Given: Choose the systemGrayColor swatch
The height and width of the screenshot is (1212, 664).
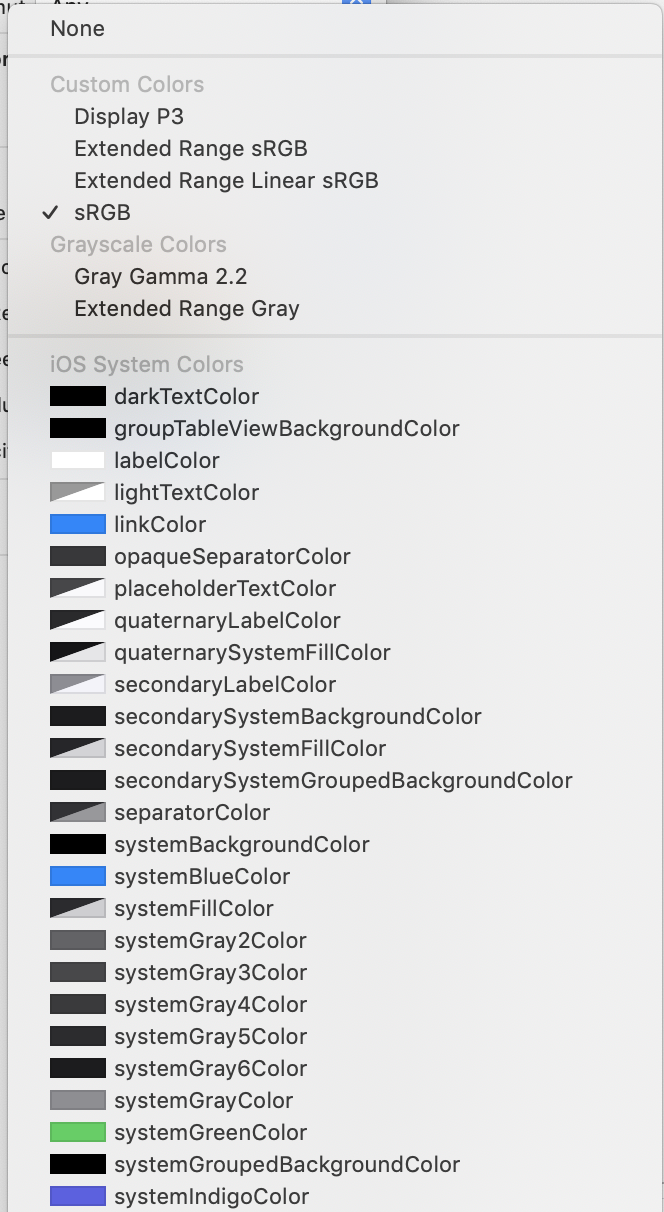Looking at the screenshot, I should (x=78, y=1101).
